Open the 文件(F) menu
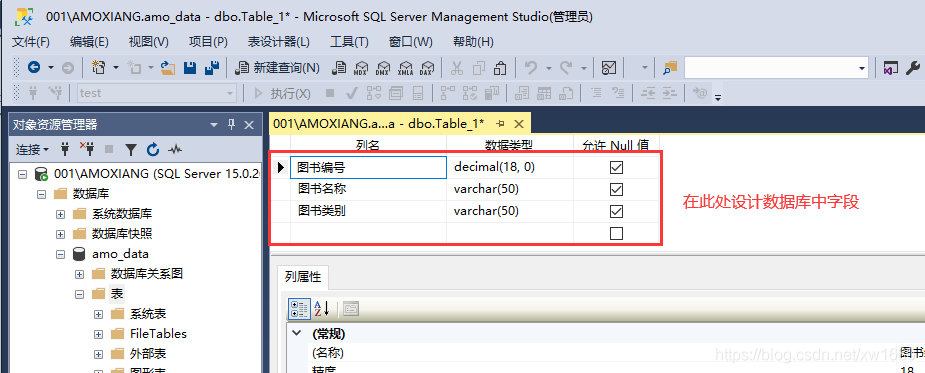 click(x=31, y=42)
